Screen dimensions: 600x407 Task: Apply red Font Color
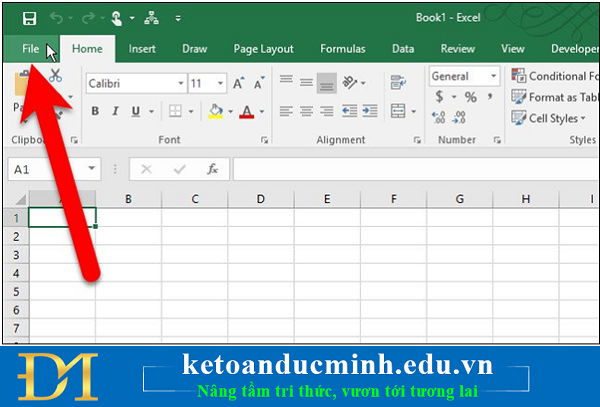(x=247, y=111)
